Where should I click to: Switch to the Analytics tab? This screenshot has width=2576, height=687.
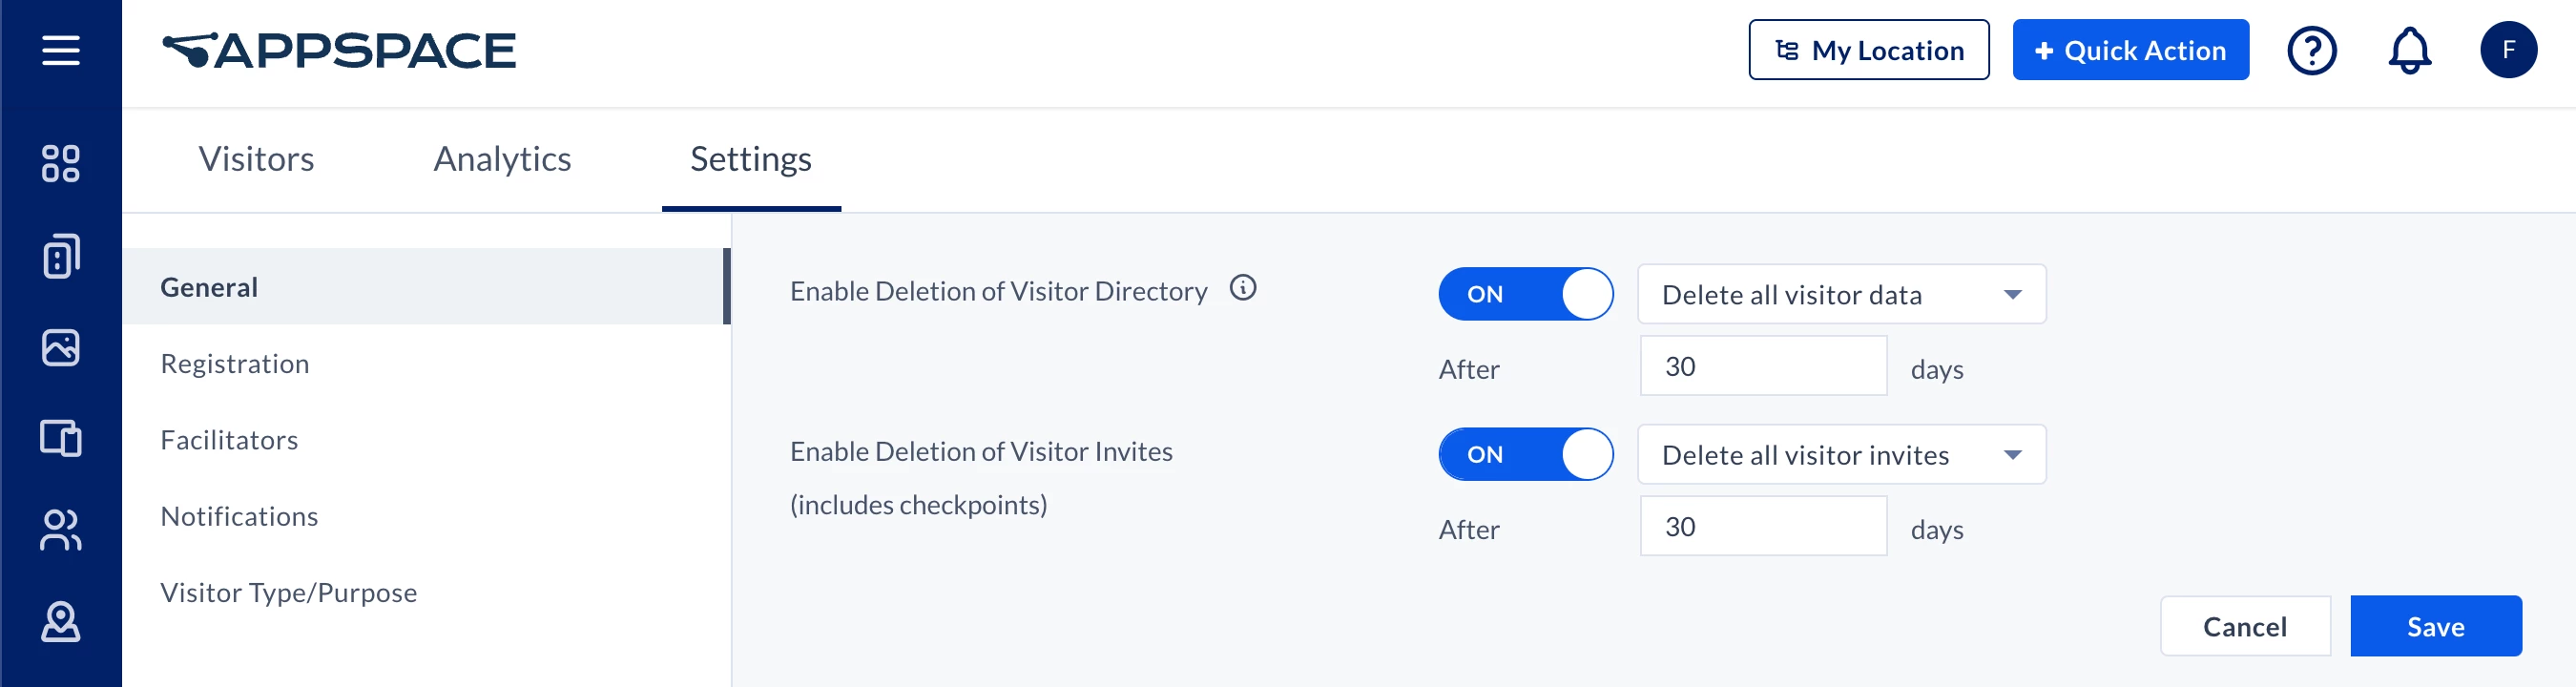502,159
